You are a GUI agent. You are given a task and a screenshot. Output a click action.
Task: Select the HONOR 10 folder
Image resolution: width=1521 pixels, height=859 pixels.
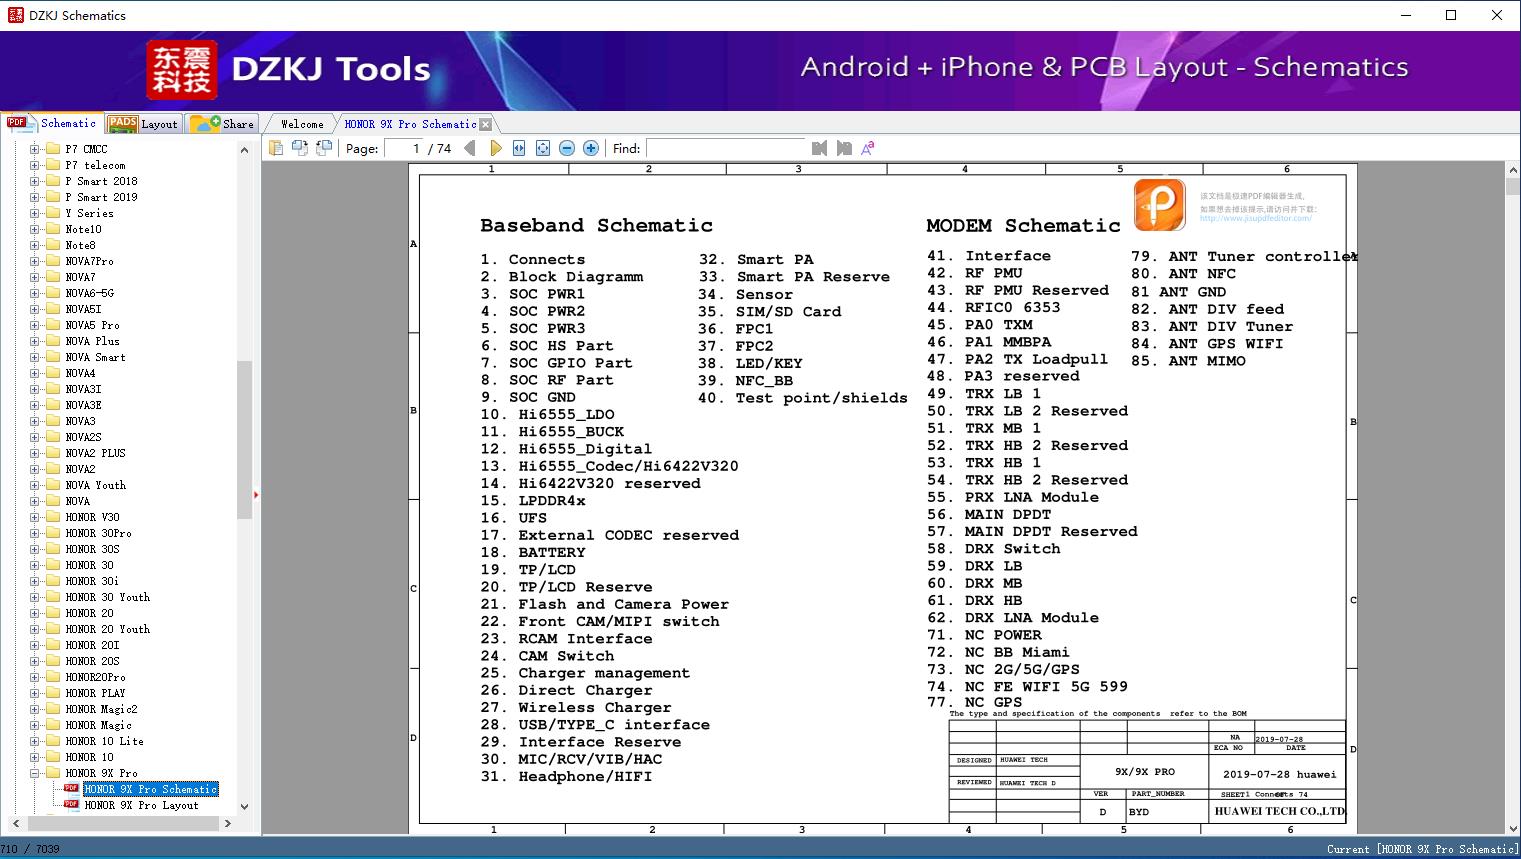coord(89,757)
